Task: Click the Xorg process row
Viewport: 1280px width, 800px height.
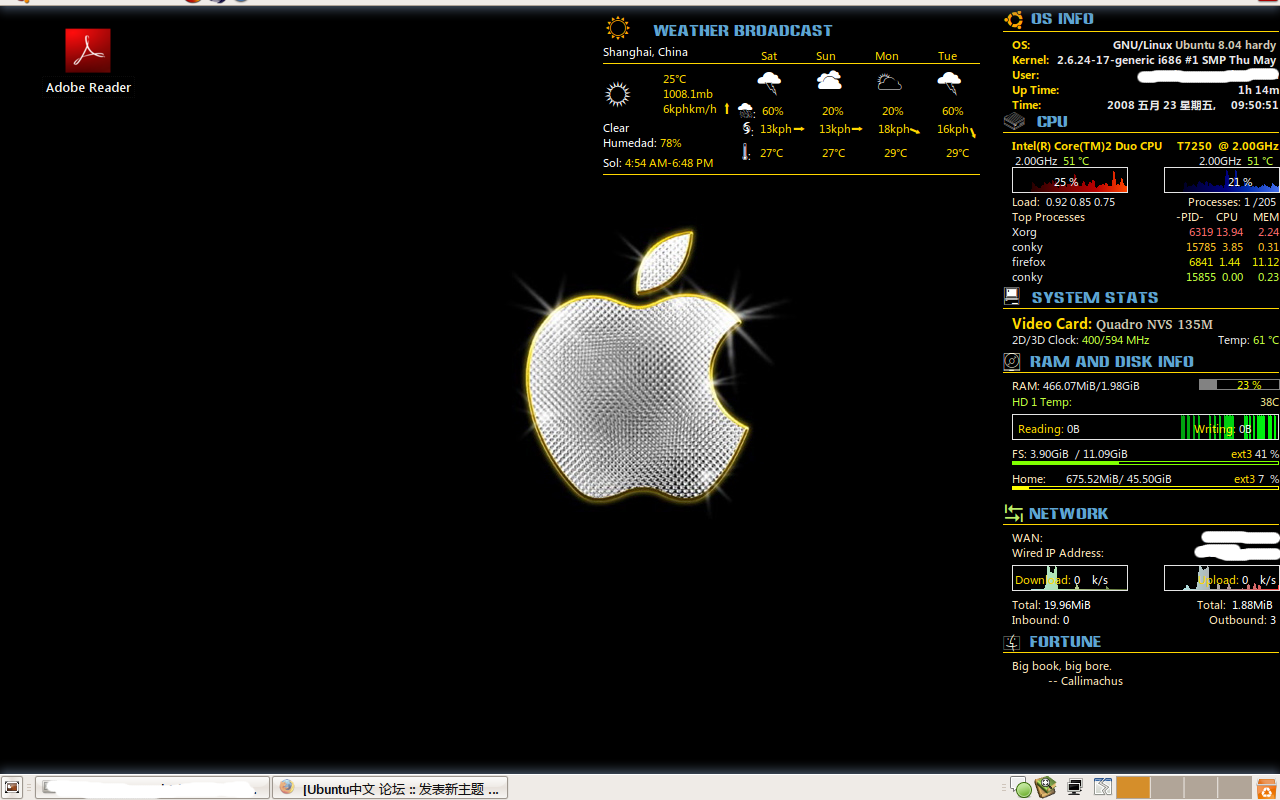Action: 1145,232
